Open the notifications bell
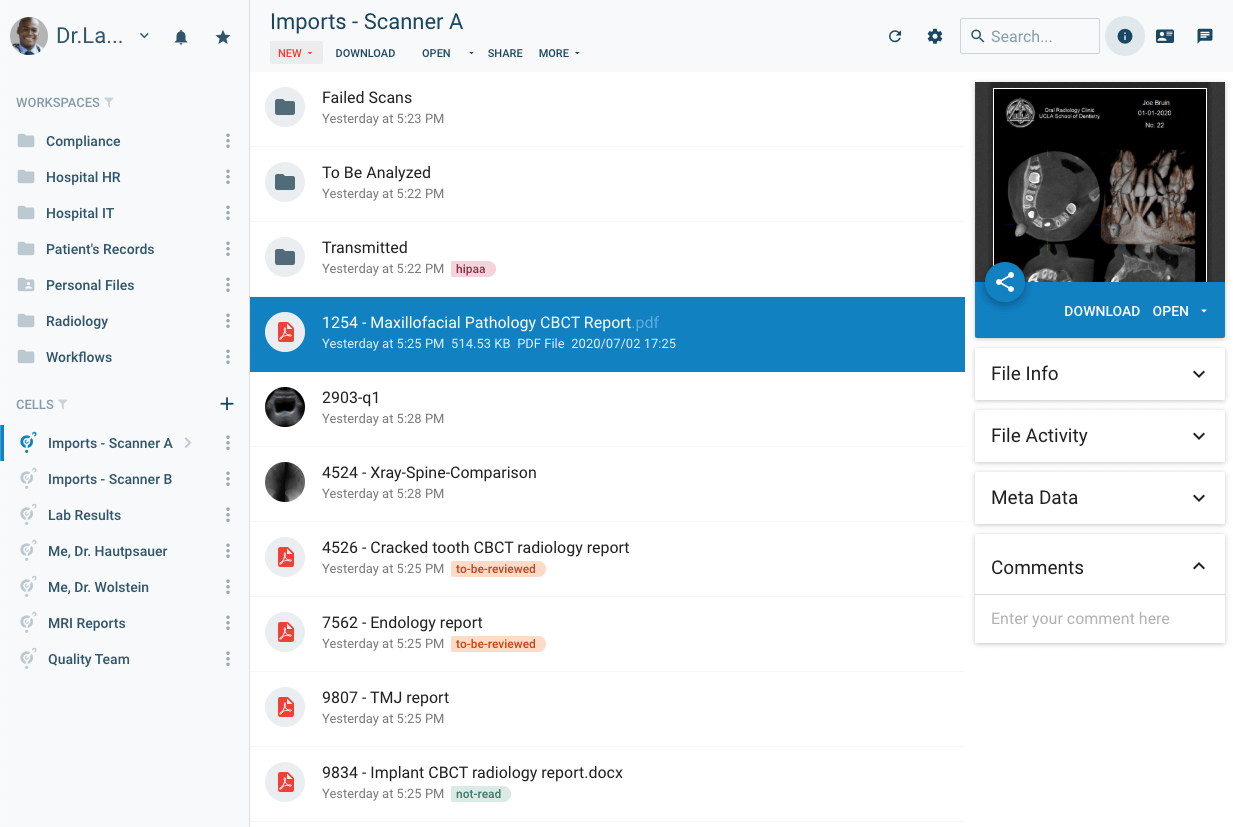This screenshot has width=1233, height=827. tap(181, 37)
